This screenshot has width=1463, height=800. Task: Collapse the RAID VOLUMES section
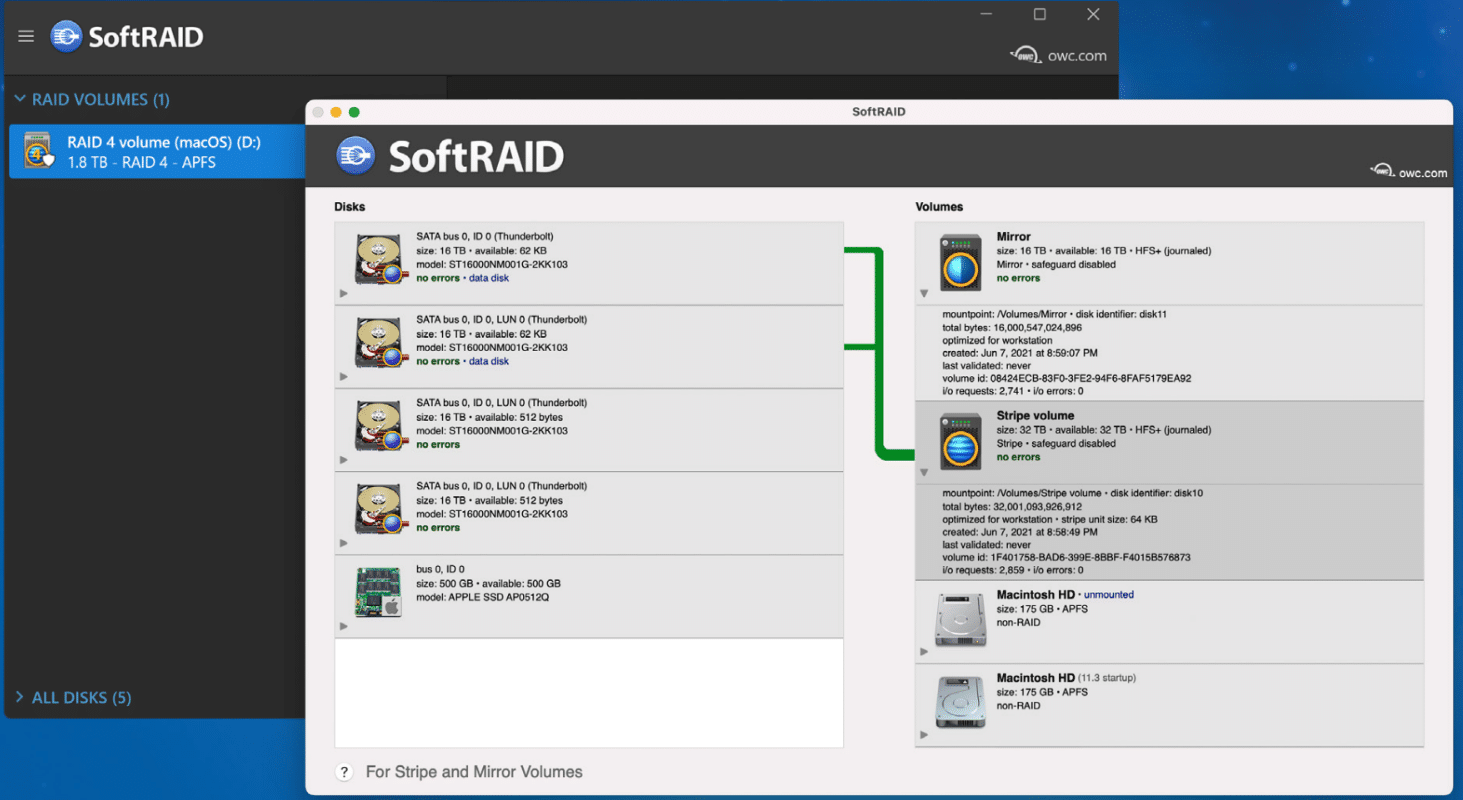coord(20,99)
